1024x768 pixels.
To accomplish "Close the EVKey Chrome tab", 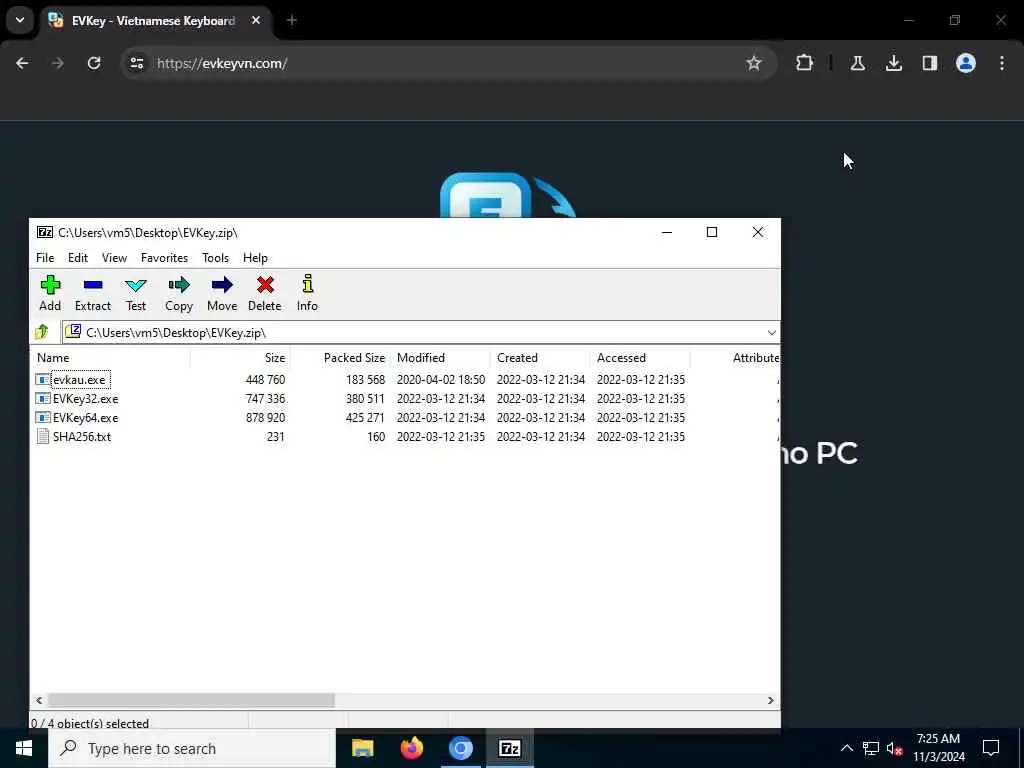I will tap(256, 21).
